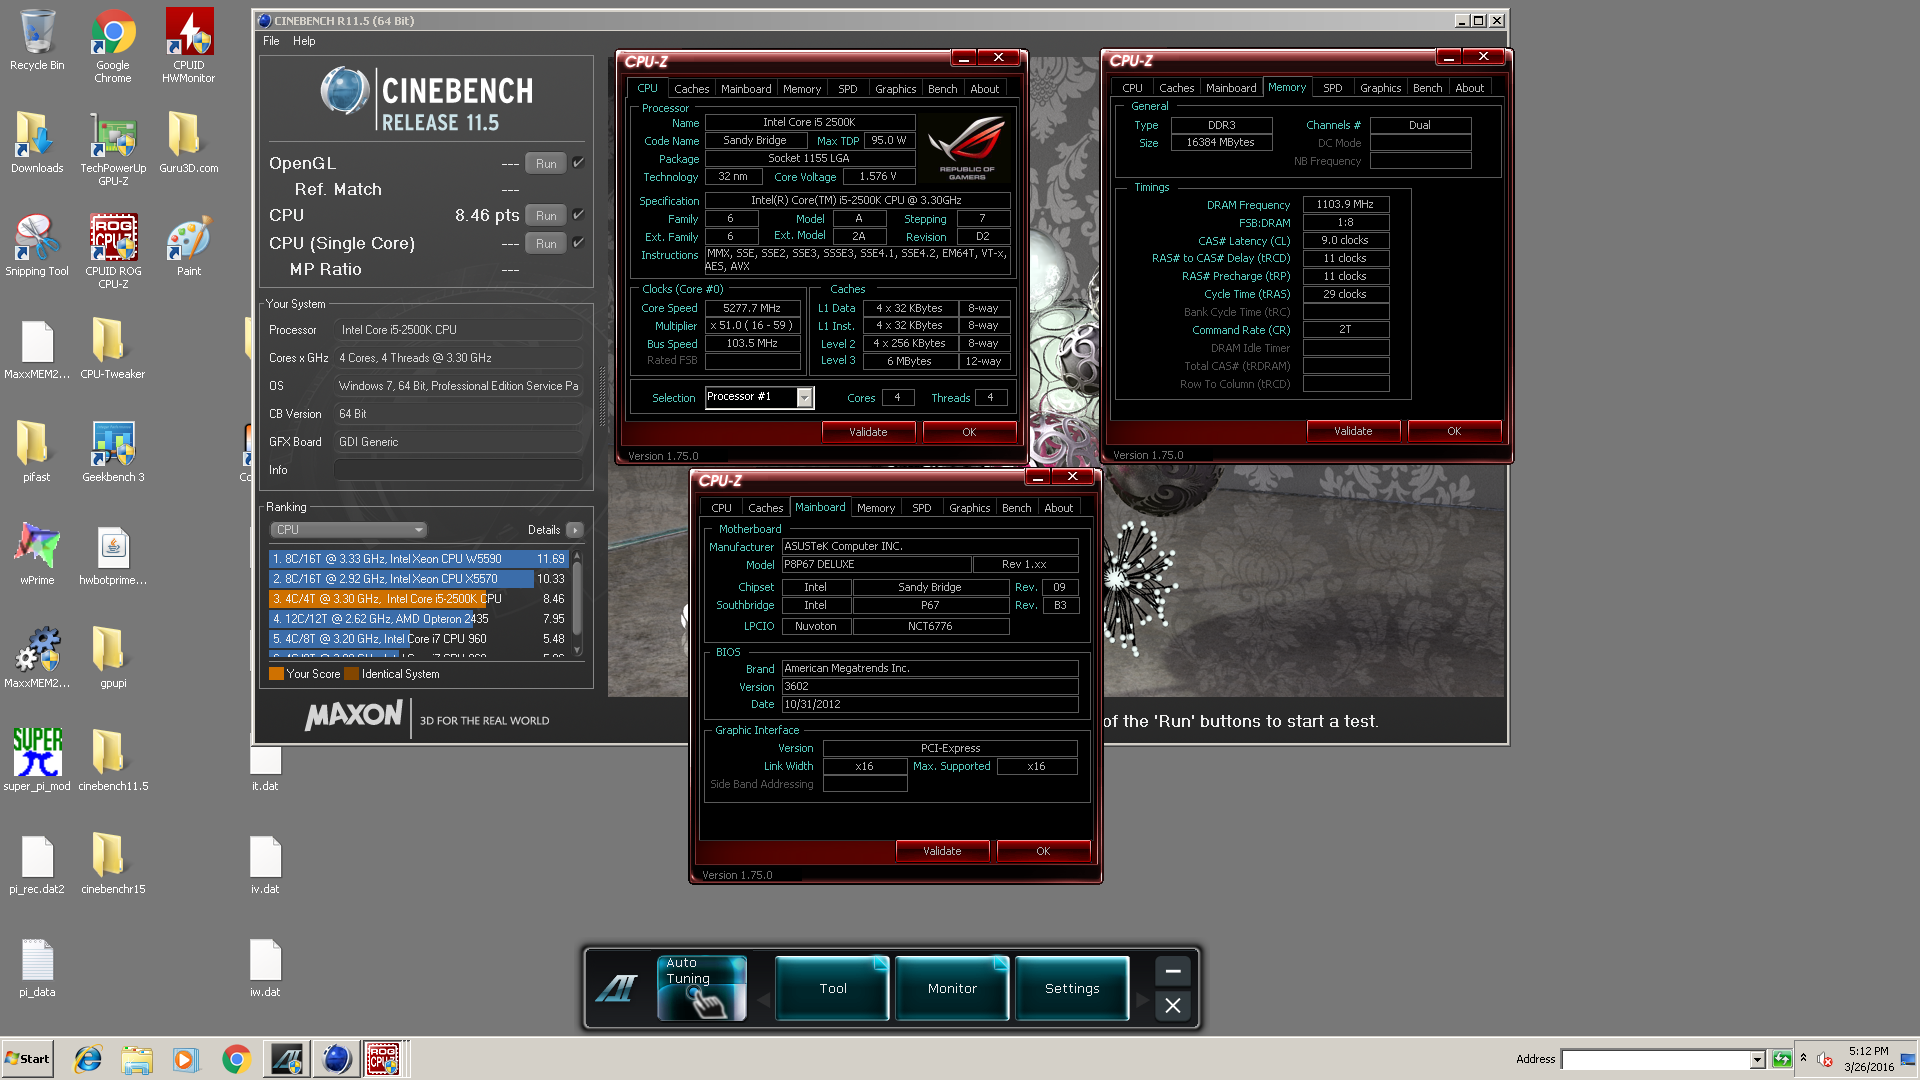
Task: Click the AI Suite logo icon
Action: click(617, 988)
